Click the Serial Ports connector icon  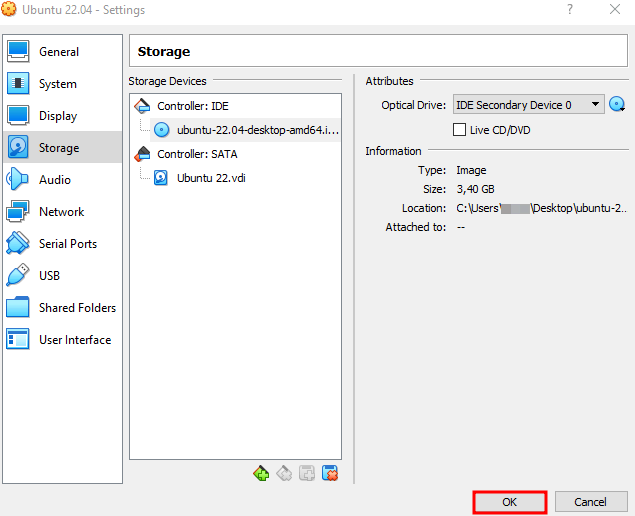coord(18,243)
